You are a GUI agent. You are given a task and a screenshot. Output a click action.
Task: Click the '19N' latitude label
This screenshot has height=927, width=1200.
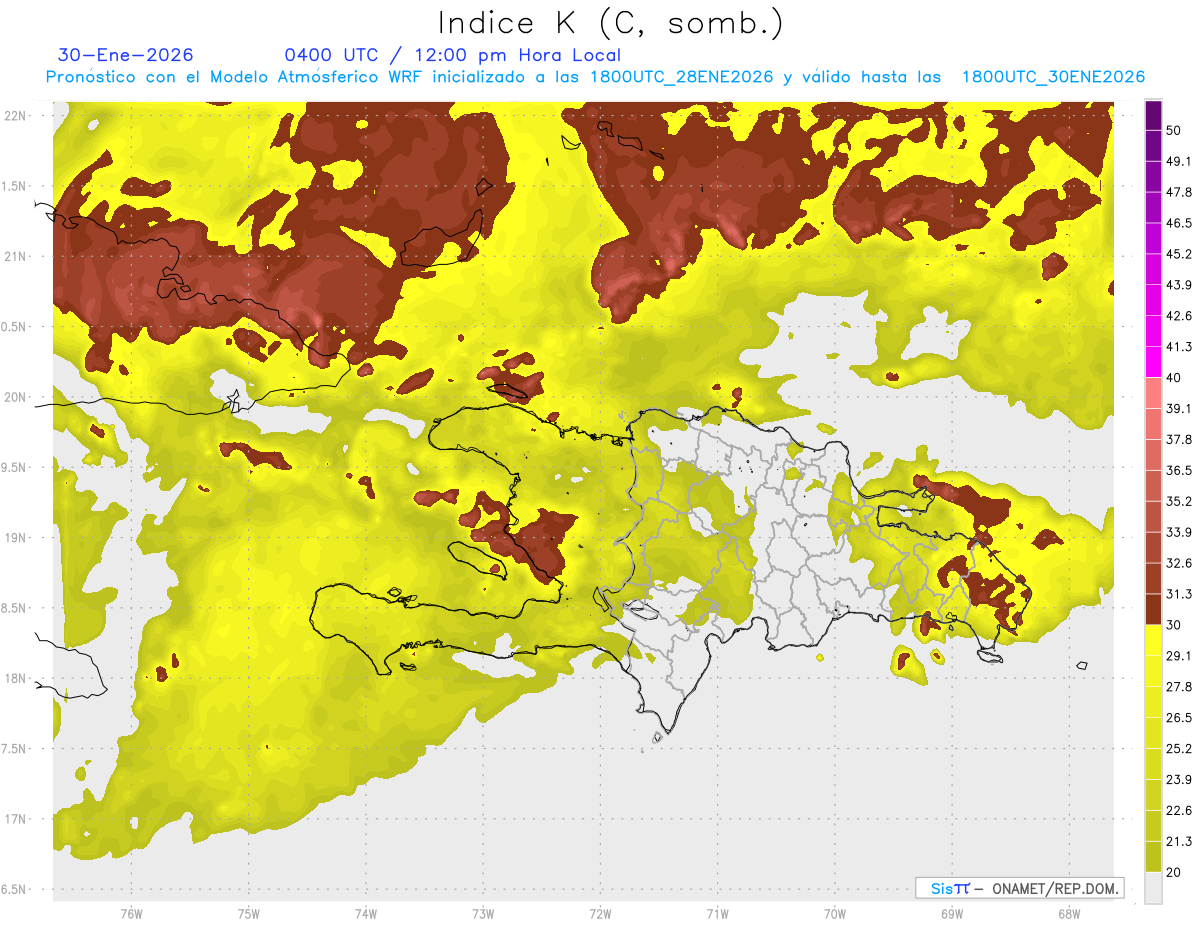[x=15, y=537]
